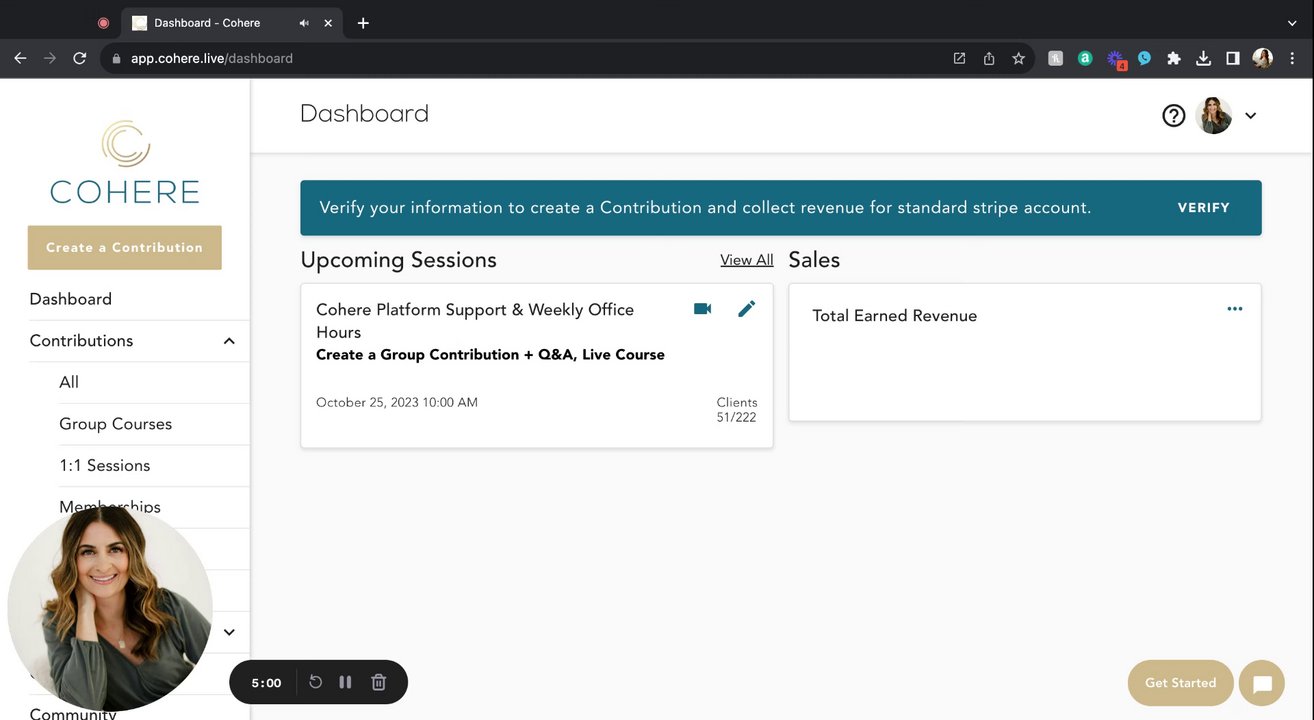Viewport: 1314px width, 720px height.
Task: Go to 1:1 Sessions in sidebar
Action: coord(104,465)
